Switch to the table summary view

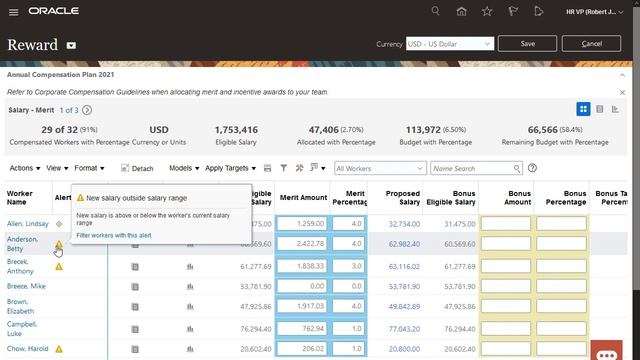point(600,109)
